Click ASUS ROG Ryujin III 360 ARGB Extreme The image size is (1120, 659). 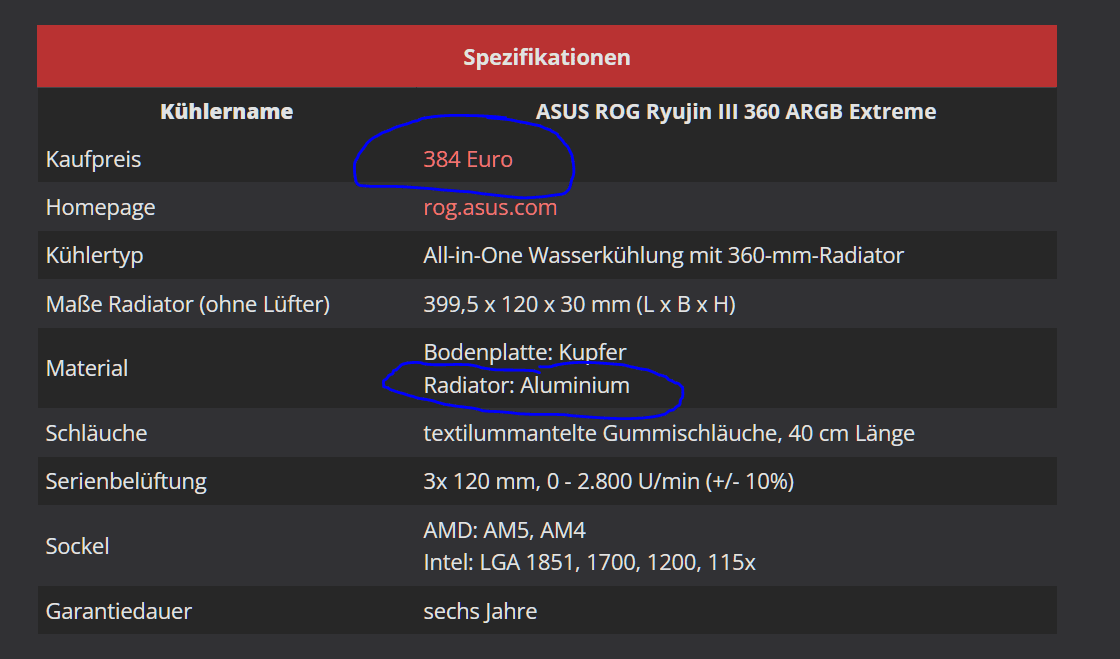[736, 111]
